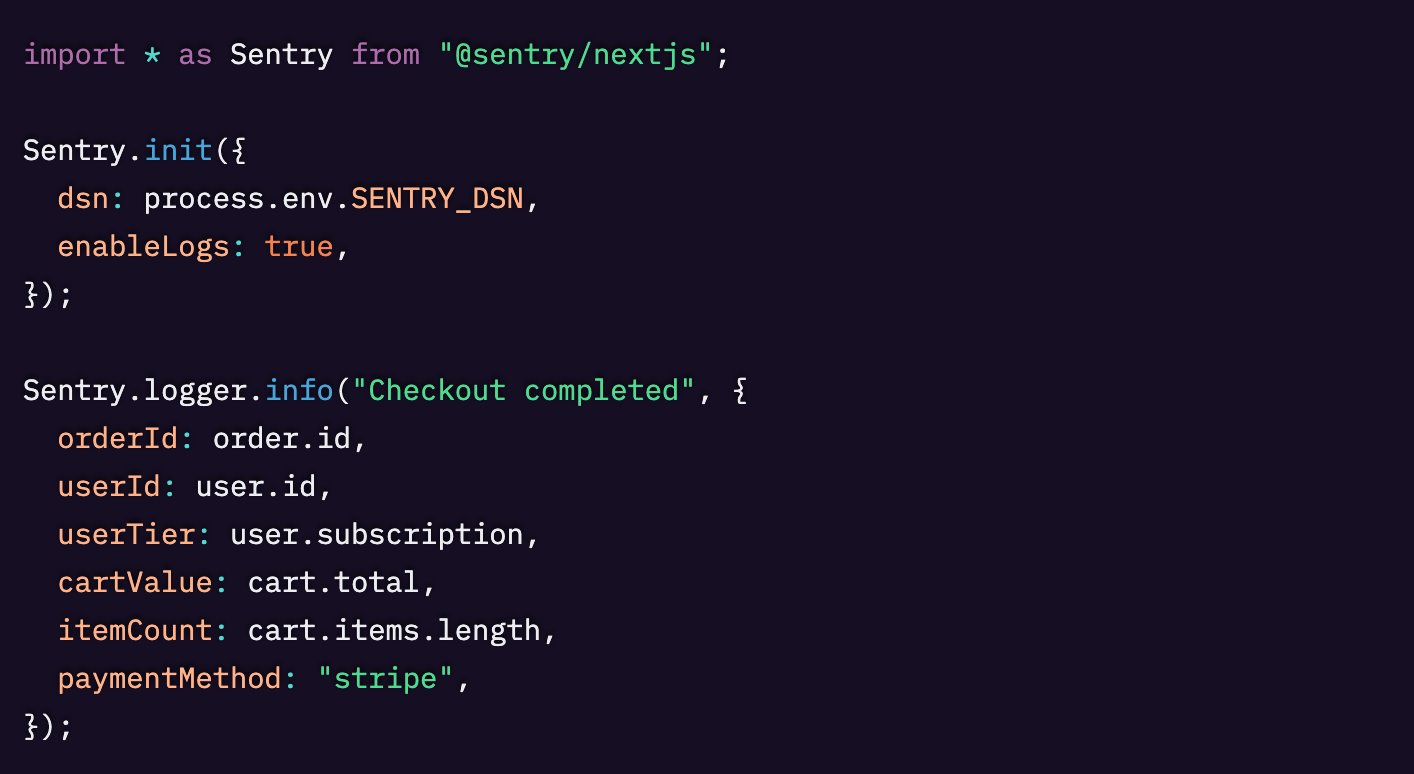Click the info method of Sentry.logger
The height and width of the screenshot is (774, 1414).
tap(298, 390)
